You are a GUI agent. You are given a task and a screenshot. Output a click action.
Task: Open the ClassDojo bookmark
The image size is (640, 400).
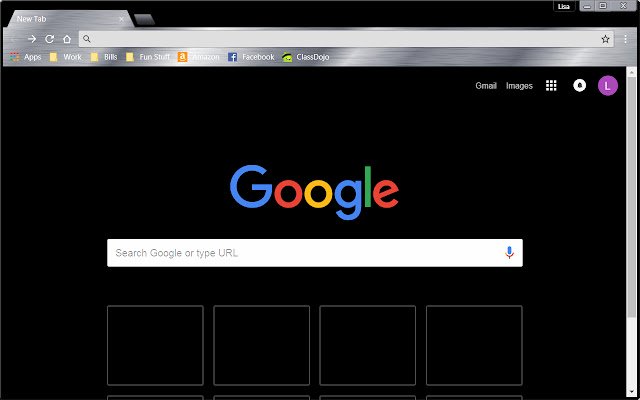tap(305, 57)
